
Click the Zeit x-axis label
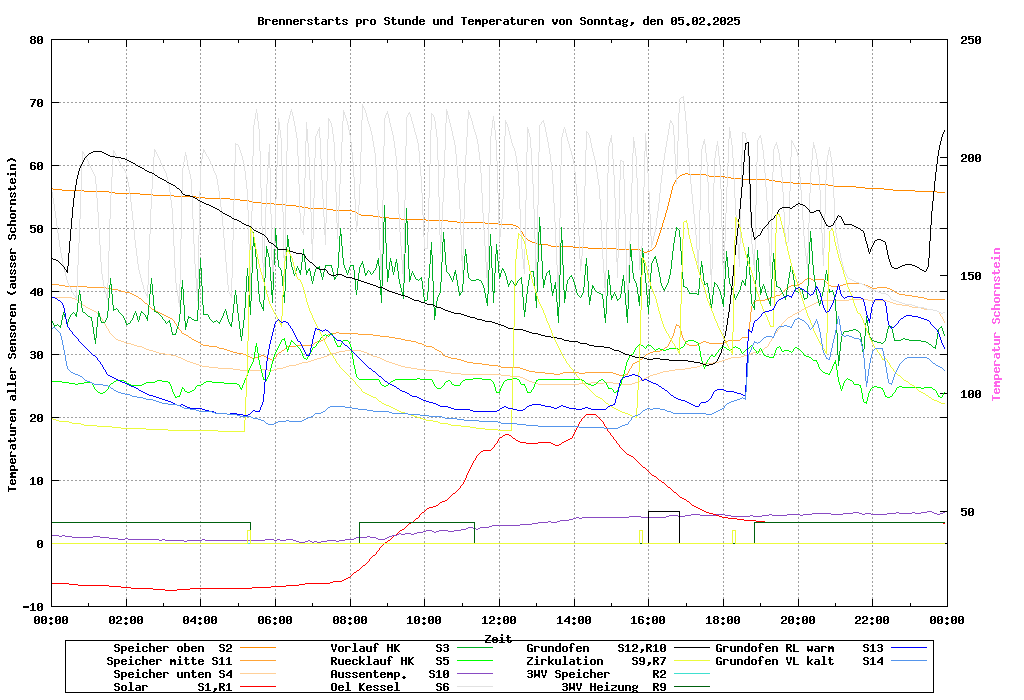498,637
